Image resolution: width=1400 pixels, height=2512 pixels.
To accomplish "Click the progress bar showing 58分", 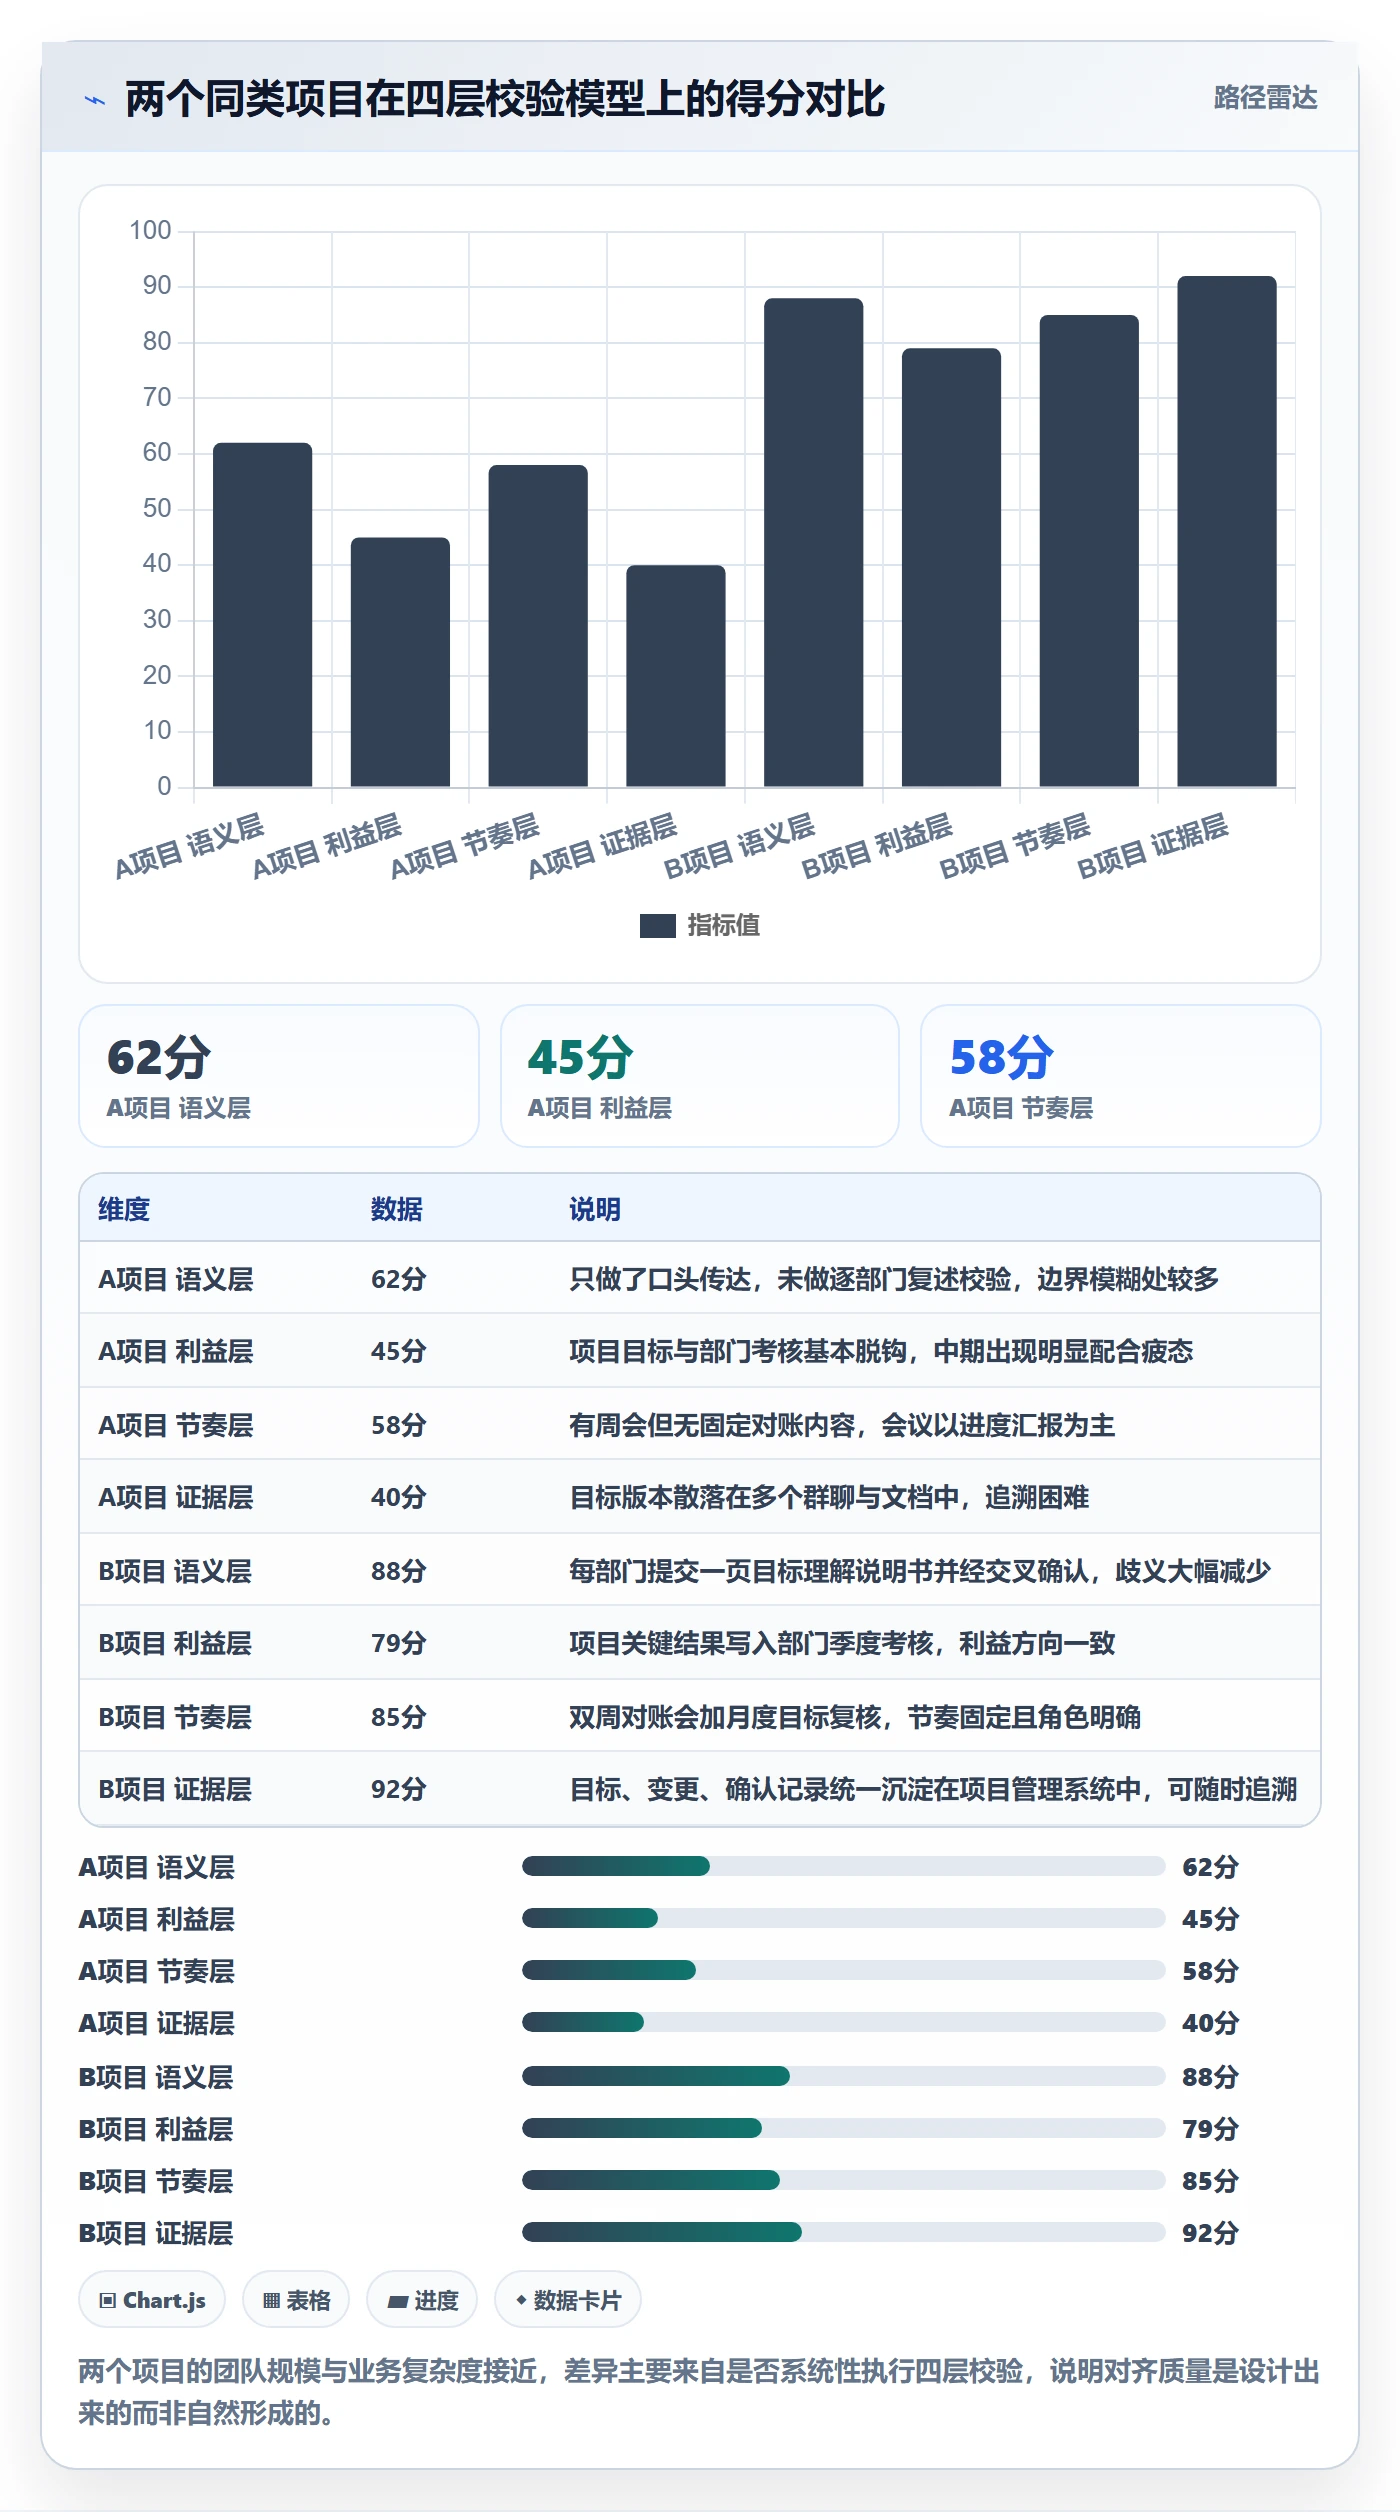I will tap(843, 1970).
